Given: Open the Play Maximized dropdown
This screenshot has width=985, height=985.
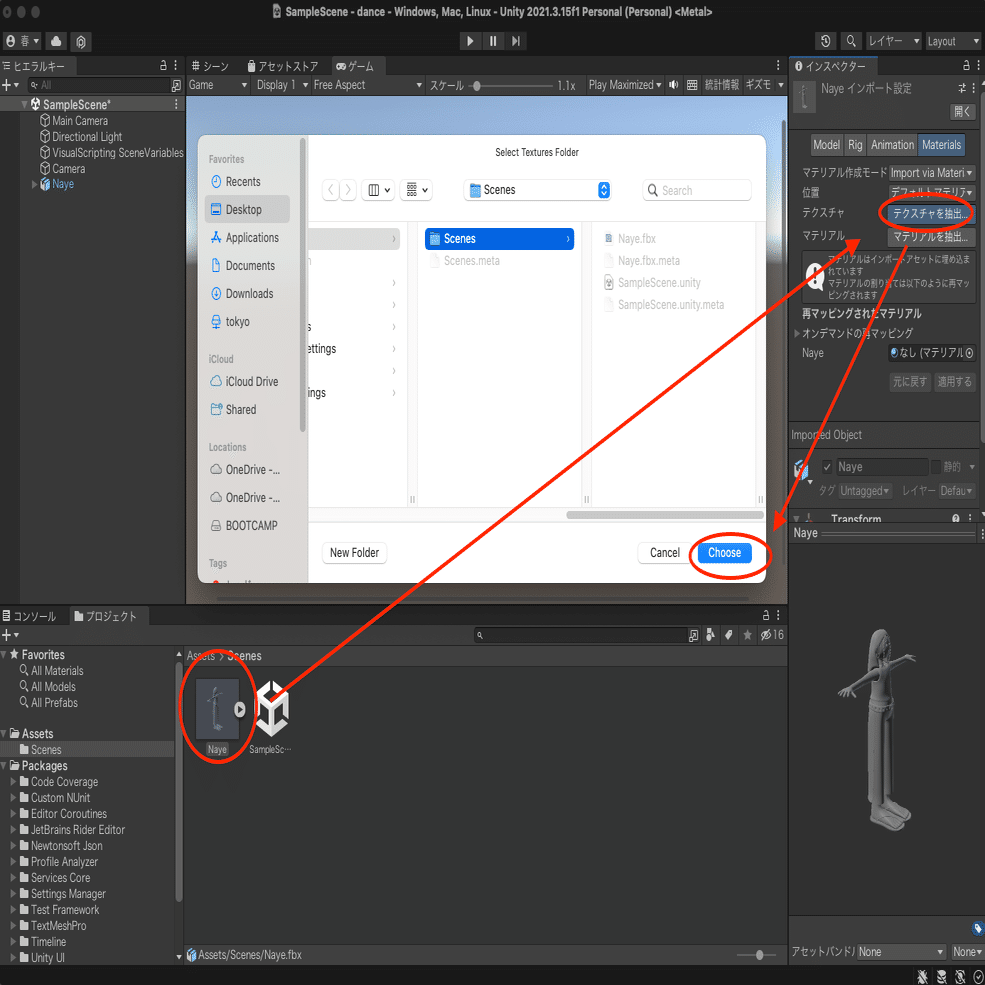Looking at the screenshot, I should point(624,85).
